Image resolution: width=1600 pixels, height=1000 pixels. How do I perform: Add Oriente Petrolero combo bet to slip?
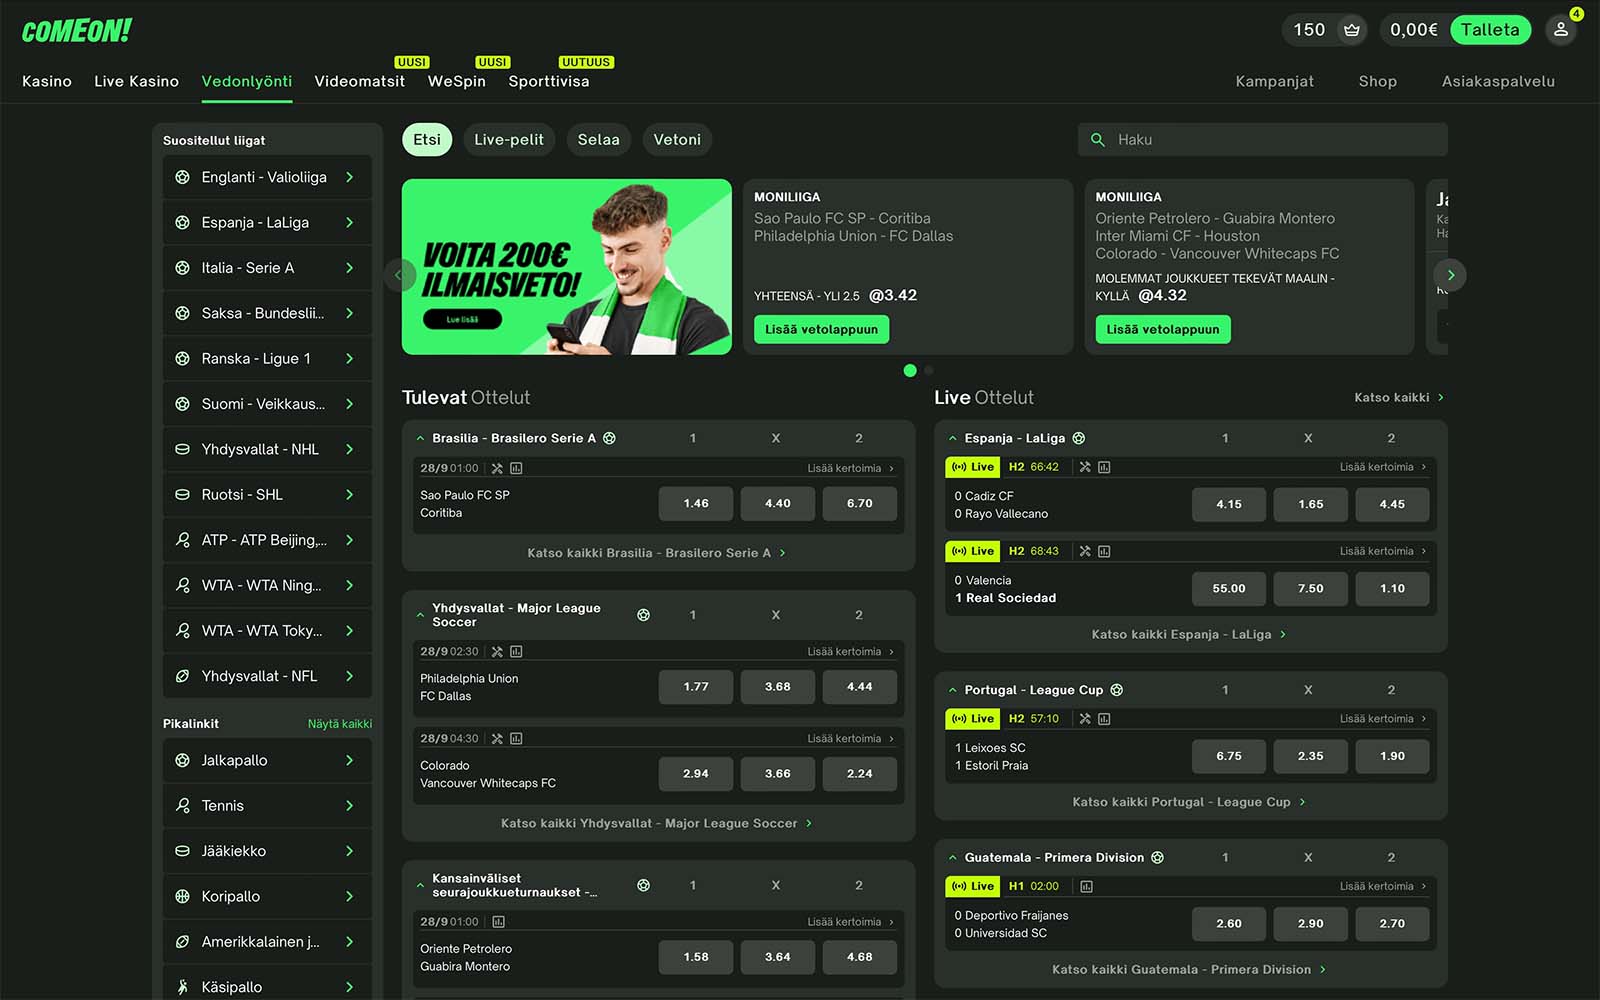pos(1163,329)
